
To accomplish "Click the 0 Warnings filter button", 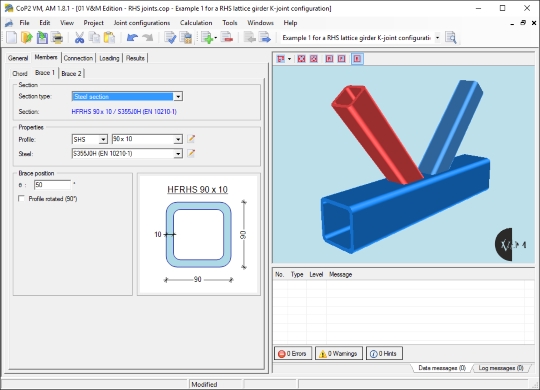I will pos(339,353).
